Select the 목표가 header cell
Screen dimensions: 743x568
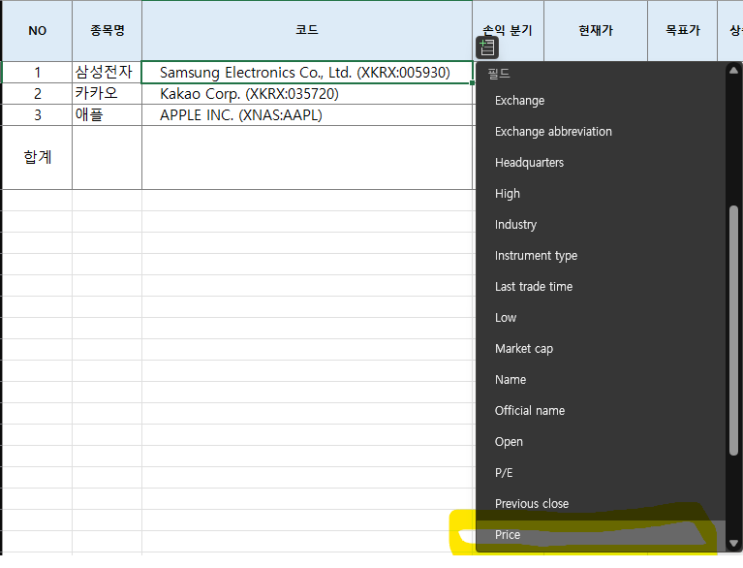[682, 31]
